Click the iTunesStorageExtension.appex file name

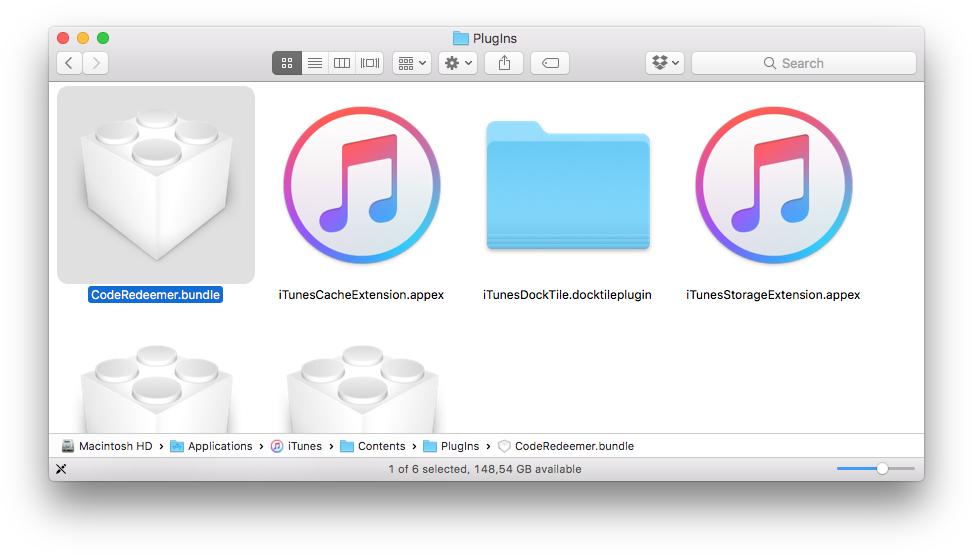(773, 295)
